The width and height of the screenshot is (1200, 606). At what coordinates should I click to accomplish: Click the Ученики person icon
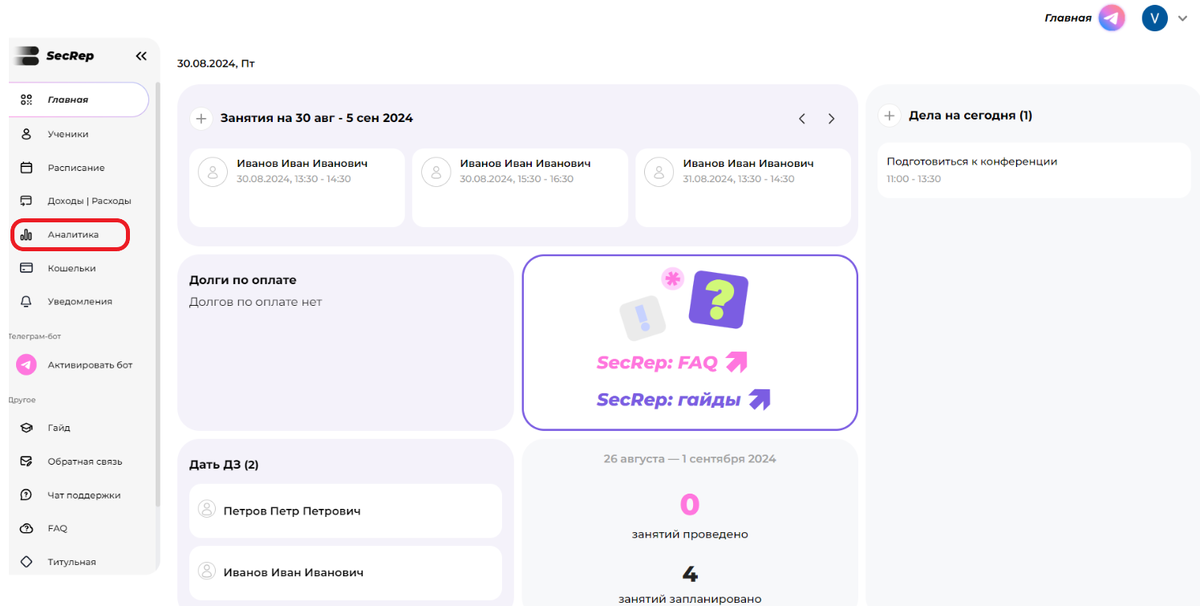click(x=27, y=134)
